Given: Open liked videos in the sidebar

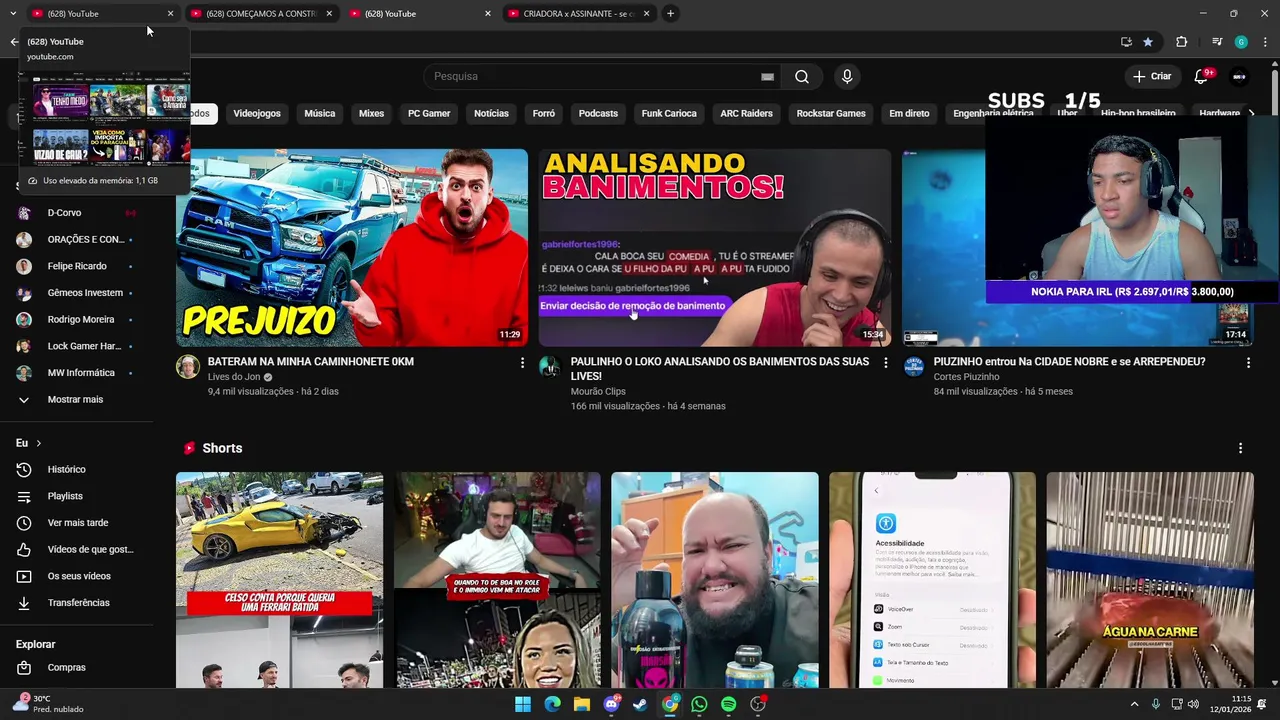Looking at the screenshot, I should click(x=80, y=549).
